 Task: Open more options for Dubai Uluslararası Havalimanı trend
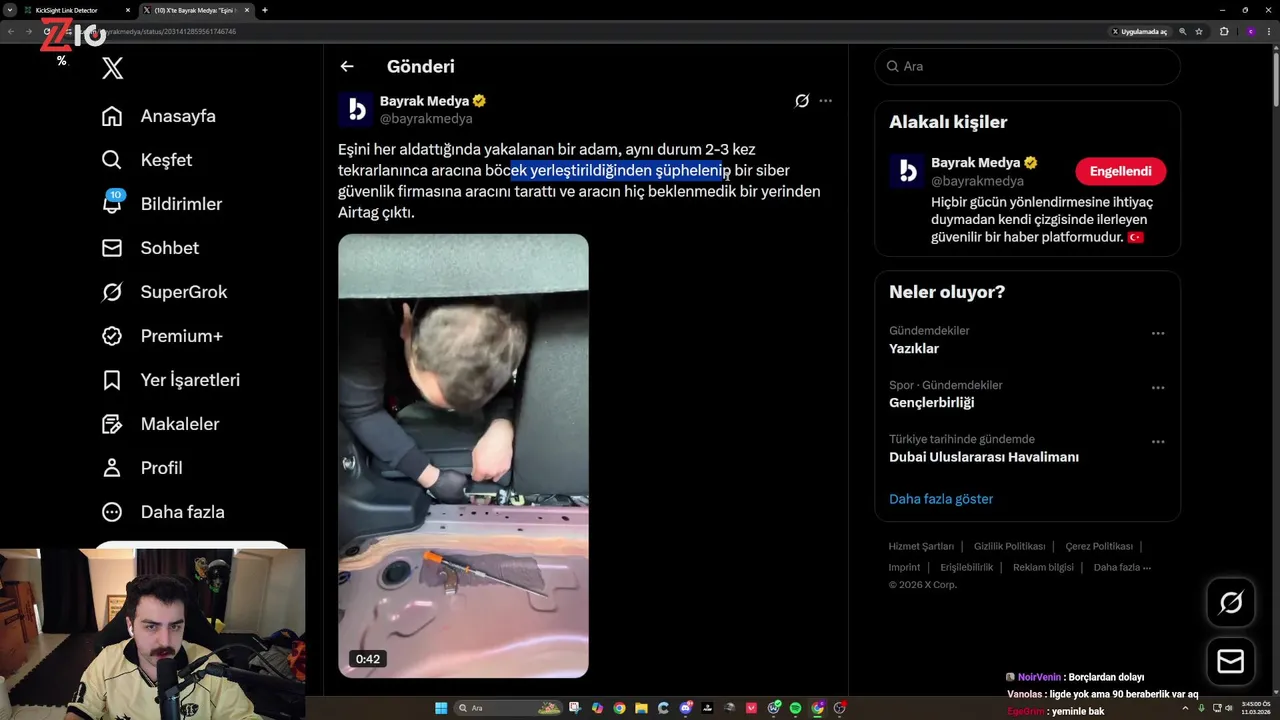pos(1158,442)
